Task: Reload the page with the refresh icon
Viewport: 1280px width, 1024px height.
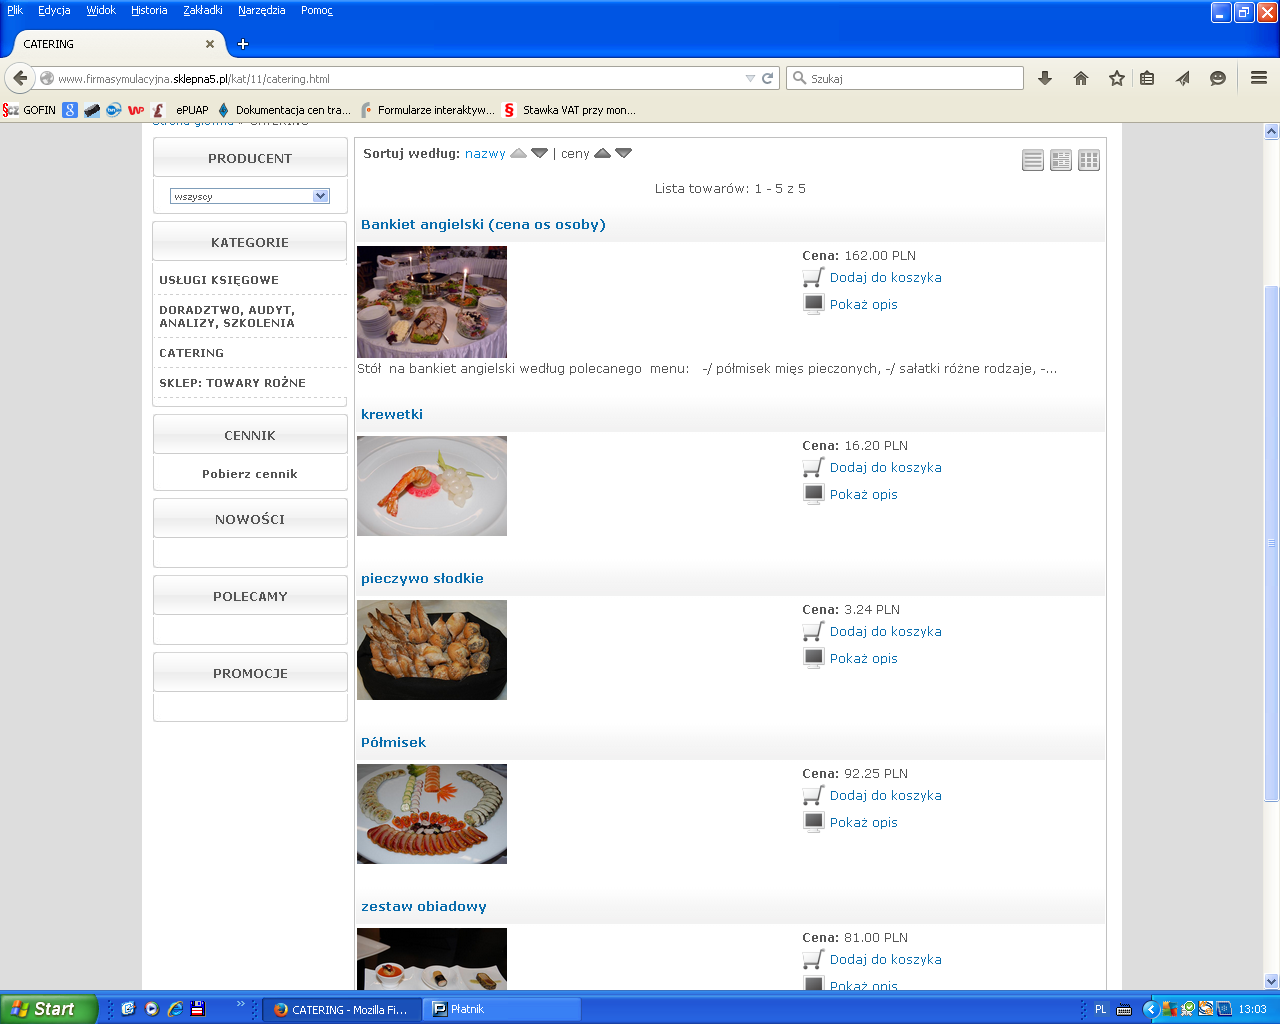Action: pyautogui.click(x=768, y=78)
